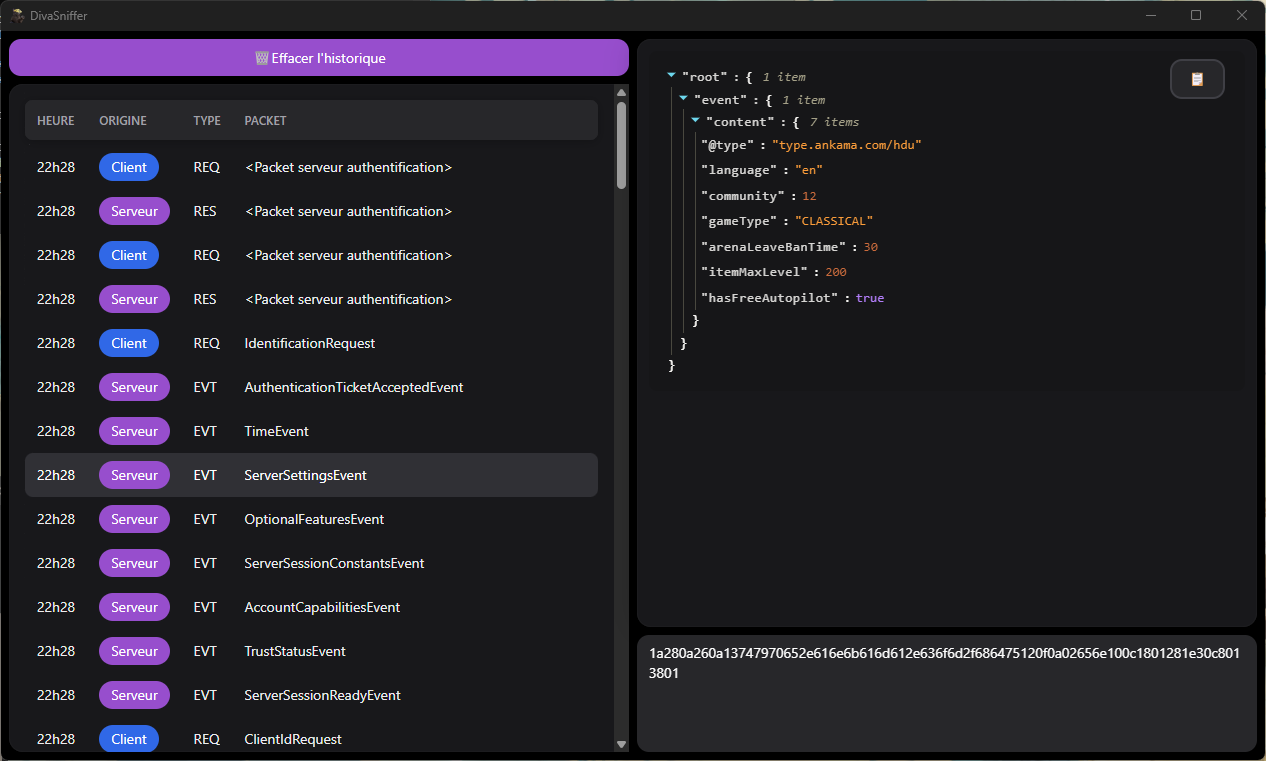Collapse the "root" JSON node
Image resolution: width=1266 pixels, height=761 pixels.
[x=671, y=76]
